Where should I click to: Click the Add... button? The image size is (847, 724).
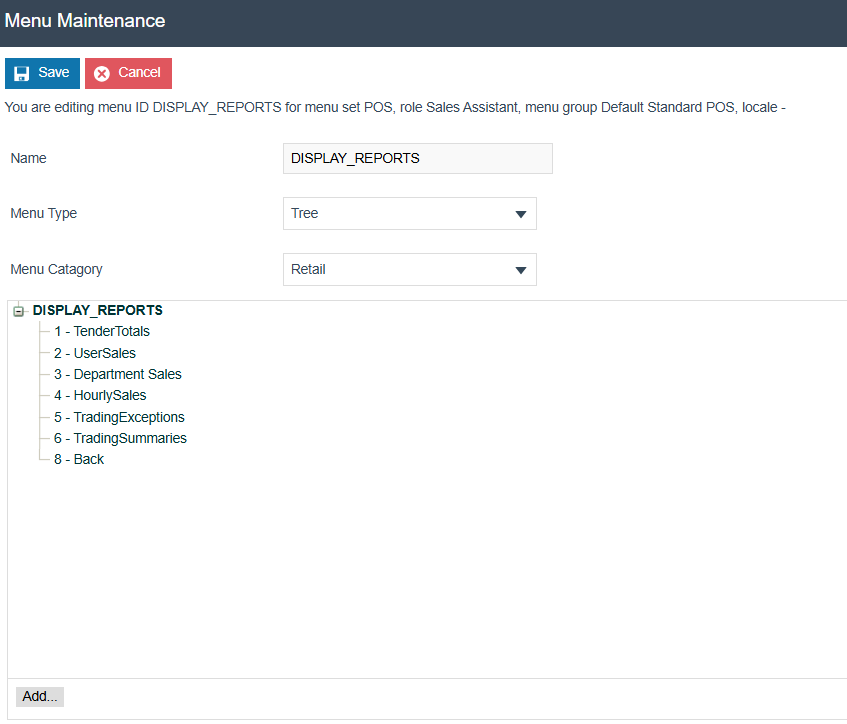click(x=39, y=696)
